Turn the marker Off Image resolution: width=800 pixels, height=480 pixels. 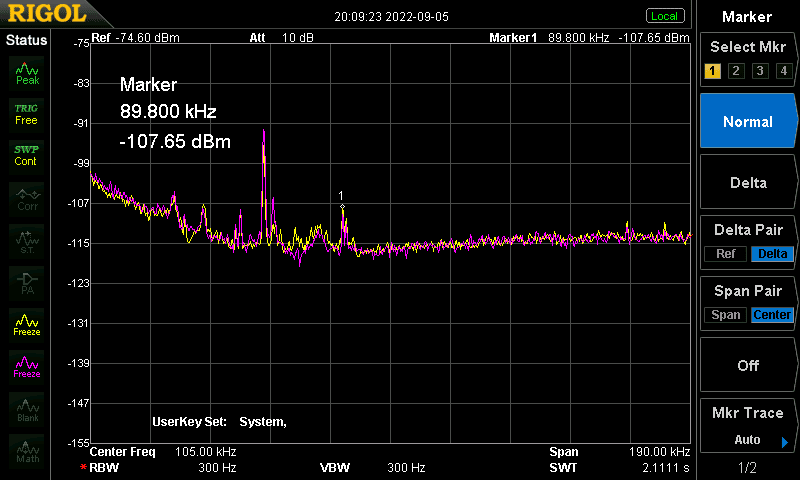748,365
